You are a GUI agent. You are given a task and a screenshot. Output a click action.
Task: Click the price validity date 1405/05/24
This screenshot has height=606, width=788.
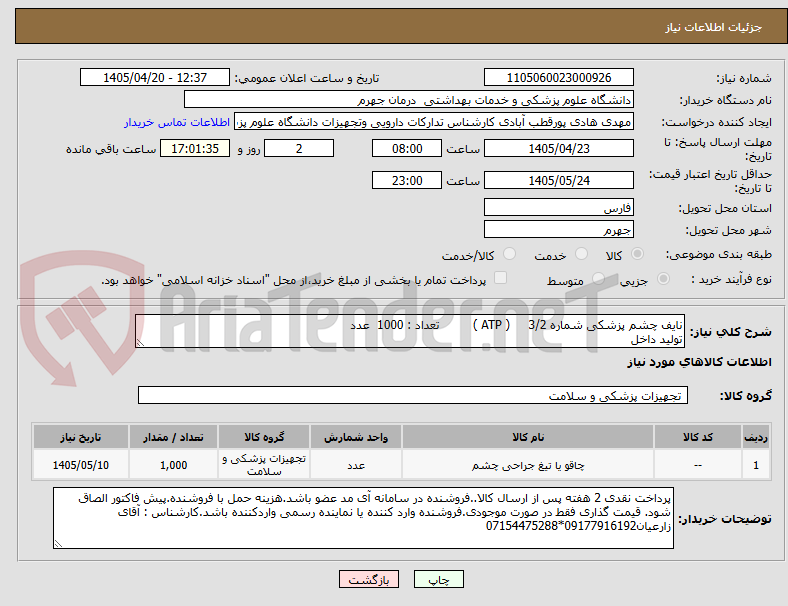tap(558, 180)
